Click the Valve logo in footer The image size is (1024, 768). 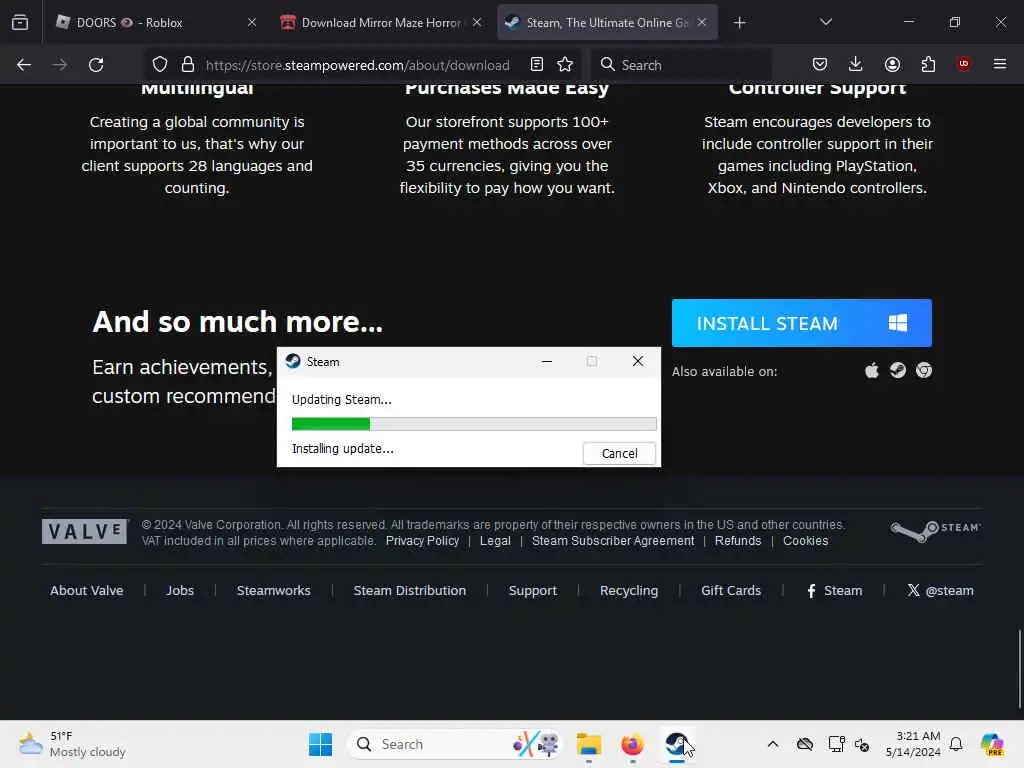(x=85, y=532)
